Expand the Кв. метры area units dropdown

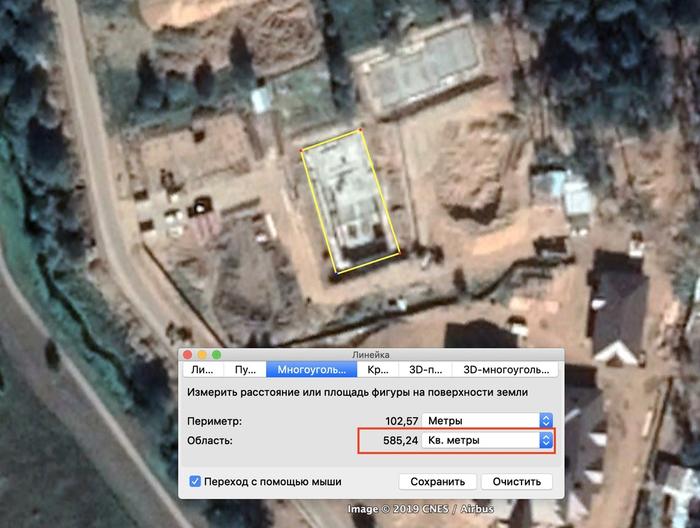[487, 440]
